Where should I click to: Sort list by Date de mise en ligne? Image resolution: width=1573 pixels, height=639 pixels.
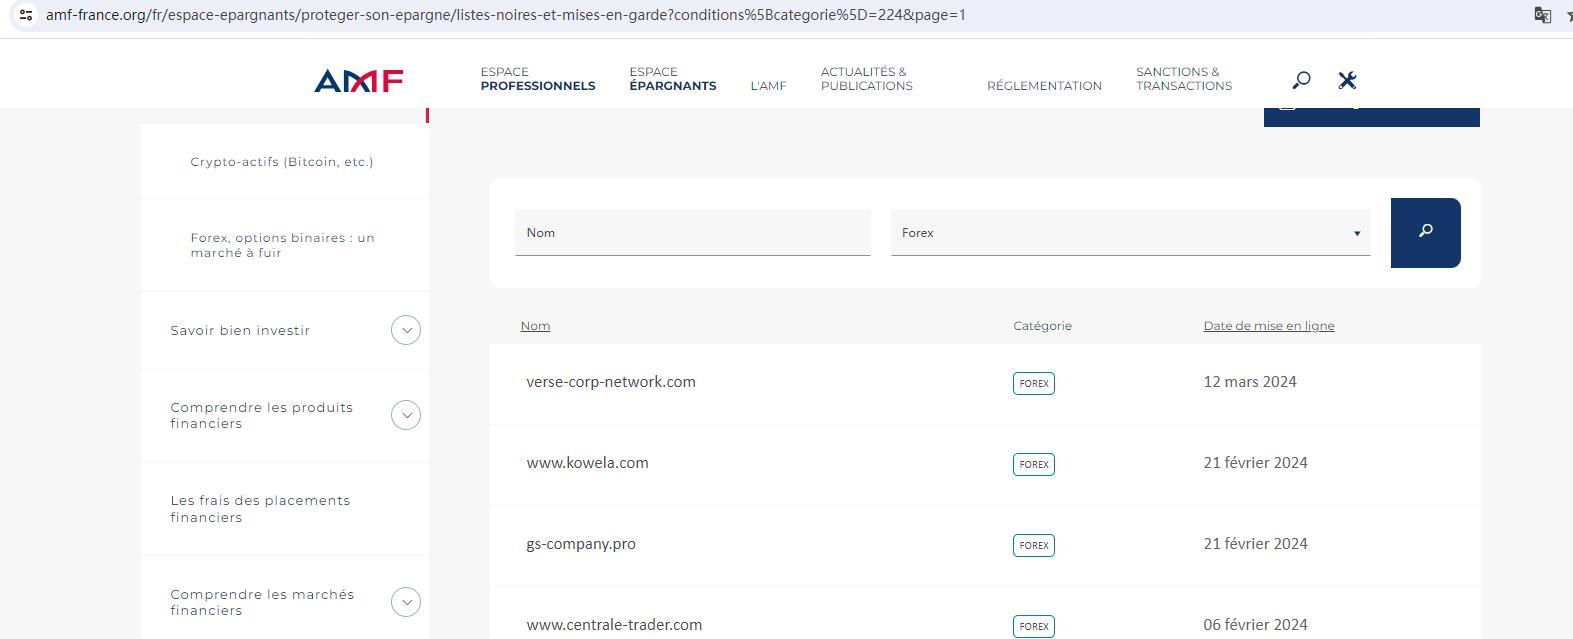1268,326
